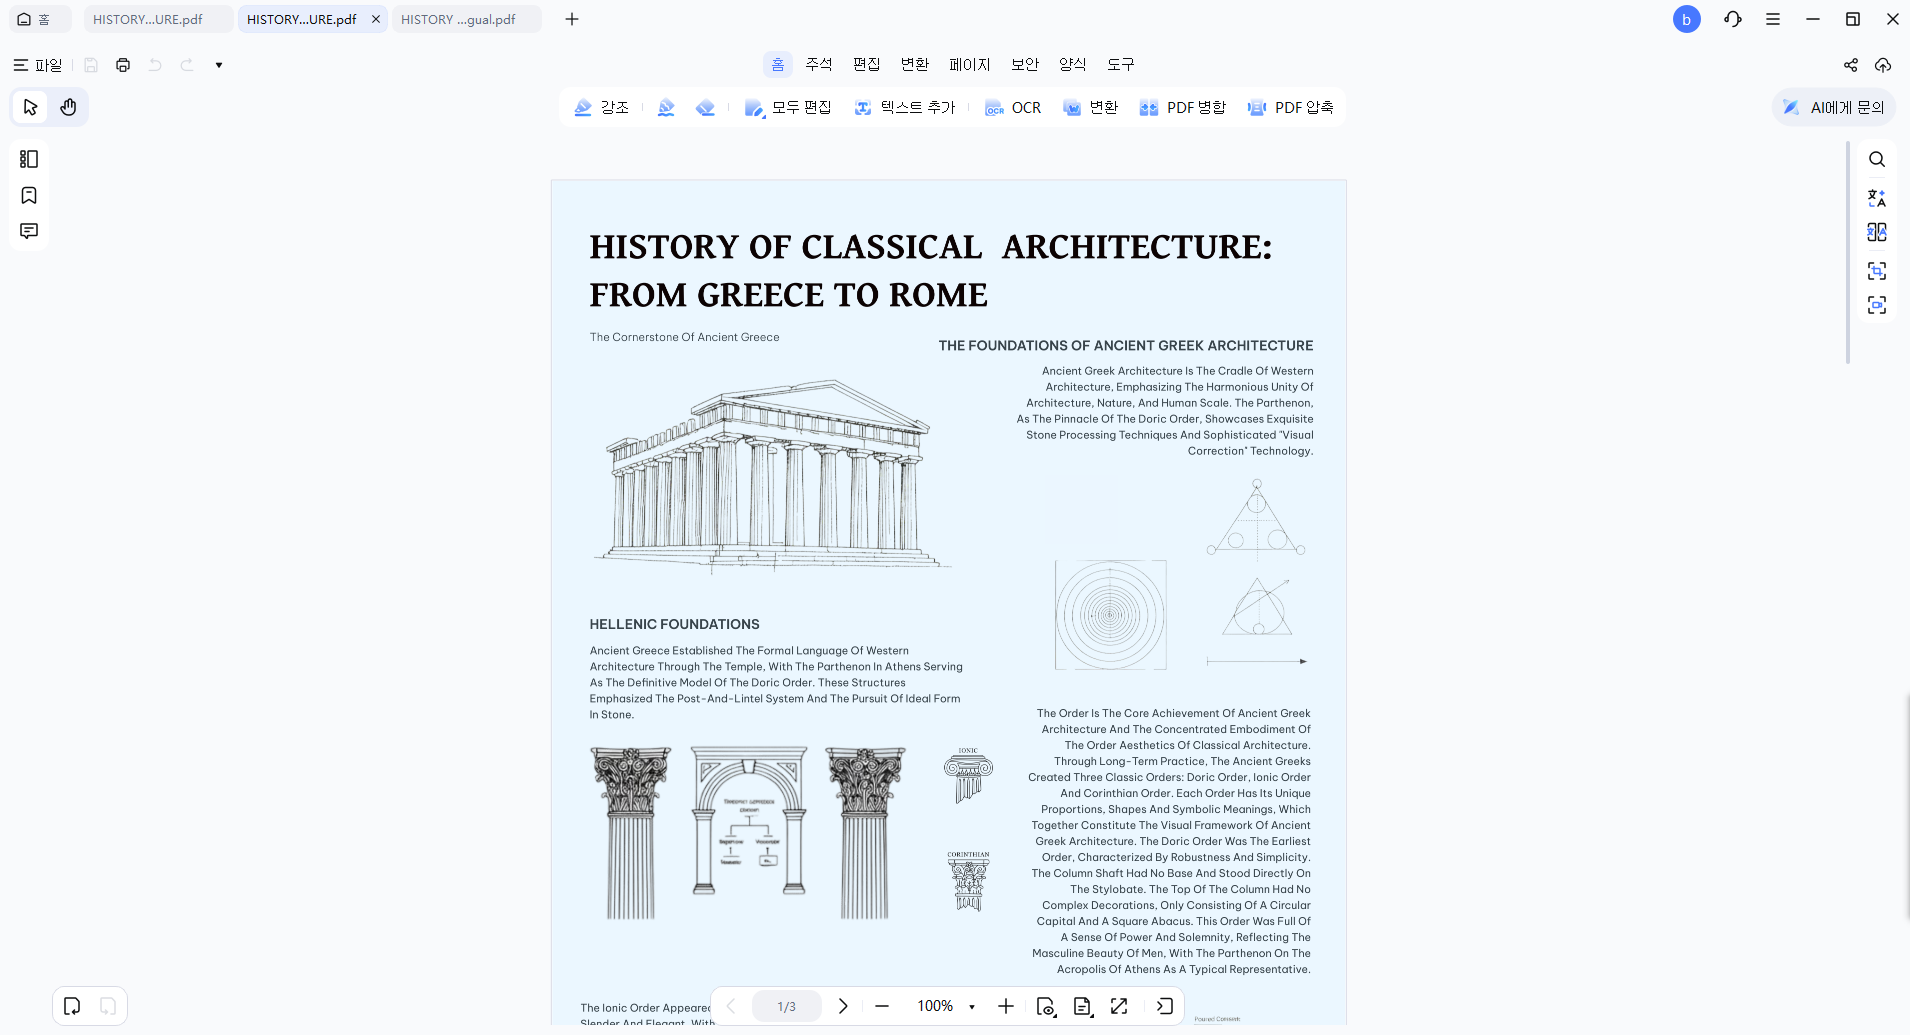The width and height of the screenshot is (1910, 1035).
Task: Enter full screen with expand arrows icon
Action: 1119,1006
